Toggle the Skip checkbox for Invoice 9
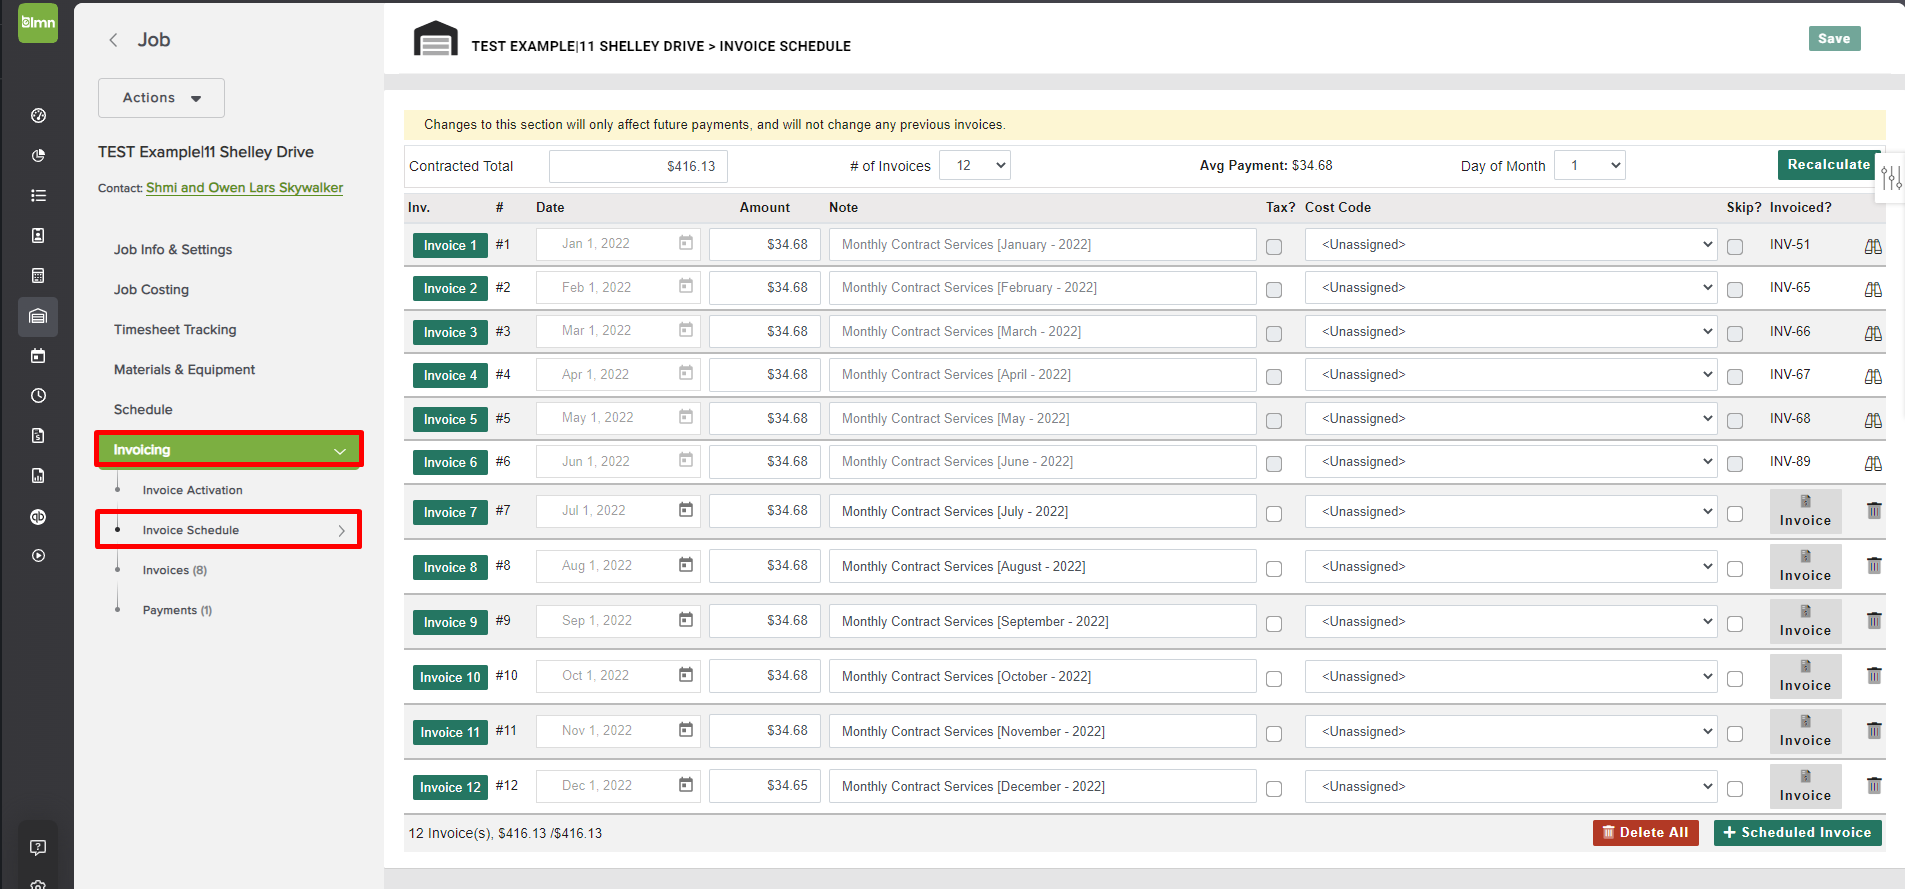This screenshot has height=889, width=1905. tap(1735, 624)
